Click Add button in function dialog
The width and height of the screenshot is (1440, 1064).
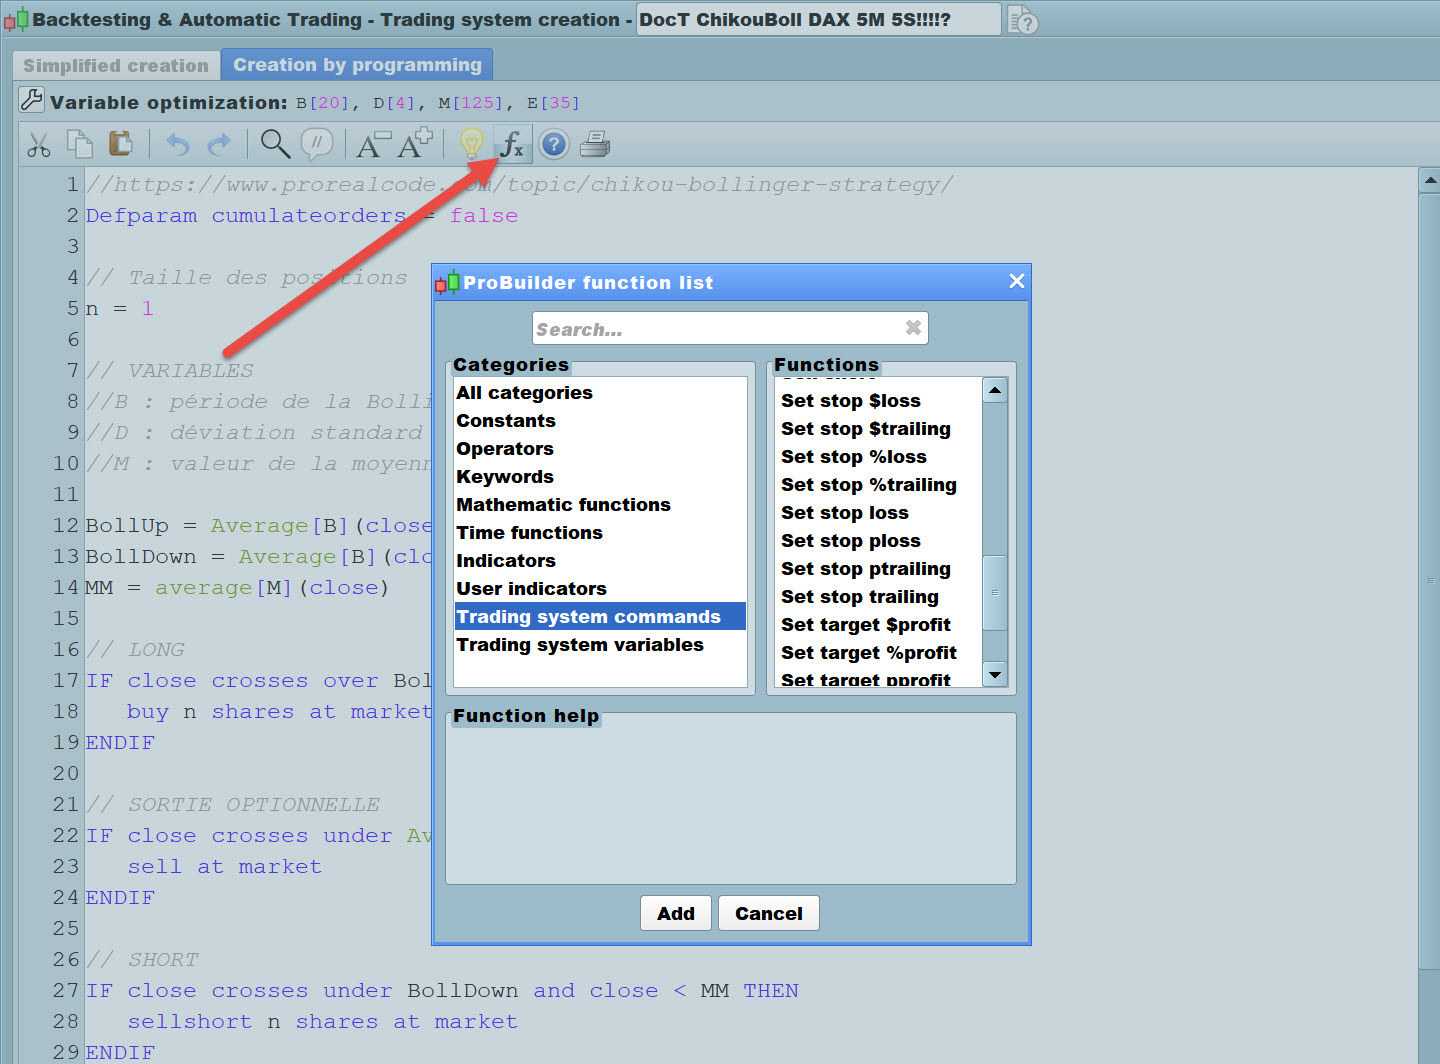coord(676,913)
